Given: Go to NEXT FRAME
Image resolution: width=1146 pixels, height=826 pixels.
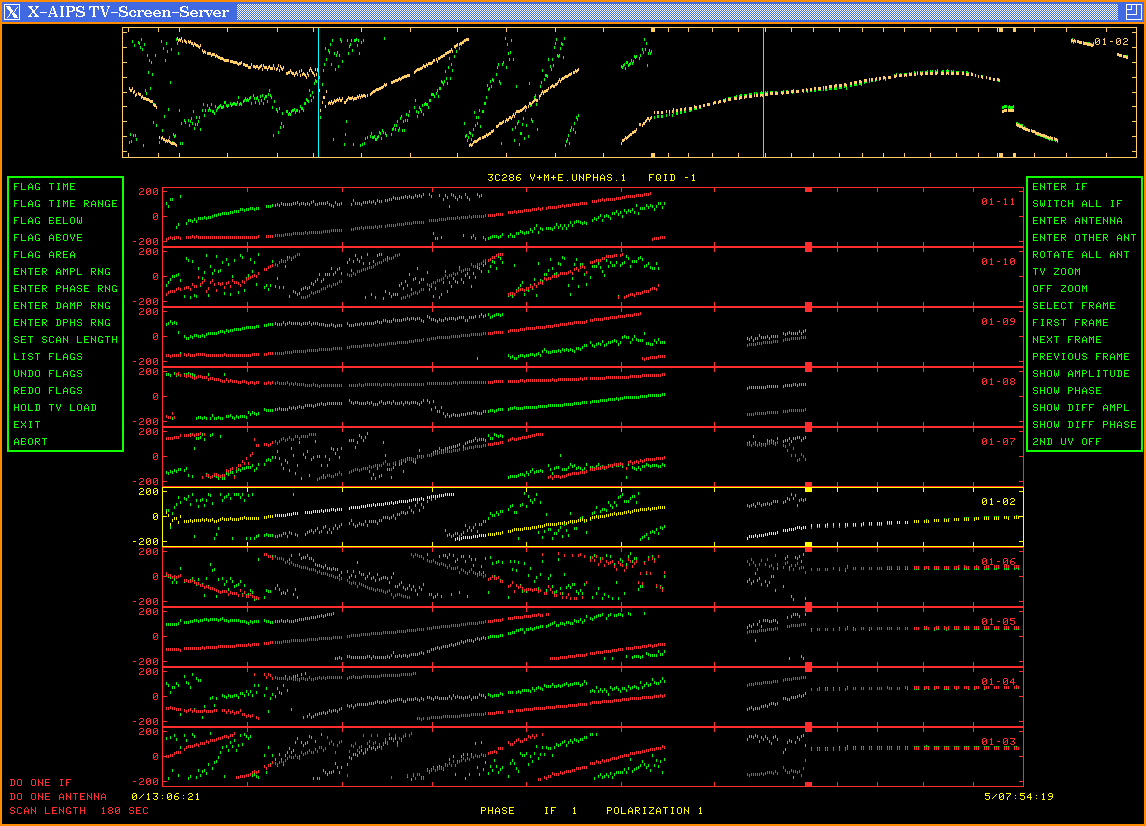Looking at the screenshot, I should [1067, 340].
